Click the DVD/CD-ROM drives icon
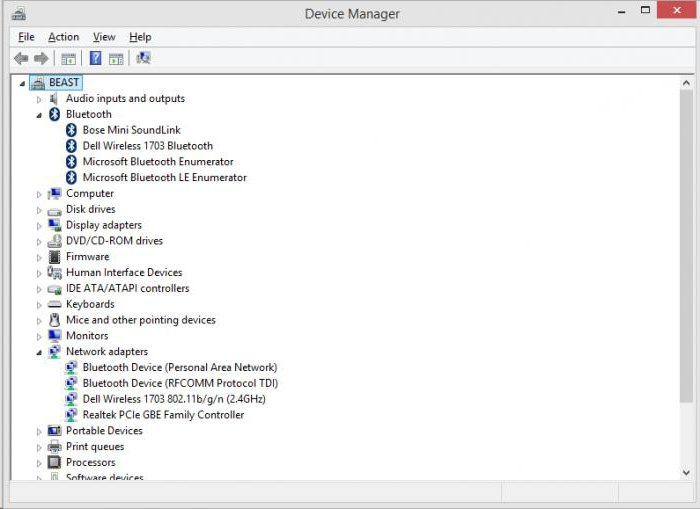Viewport: 700px width, 509px height. coord(54,241)
